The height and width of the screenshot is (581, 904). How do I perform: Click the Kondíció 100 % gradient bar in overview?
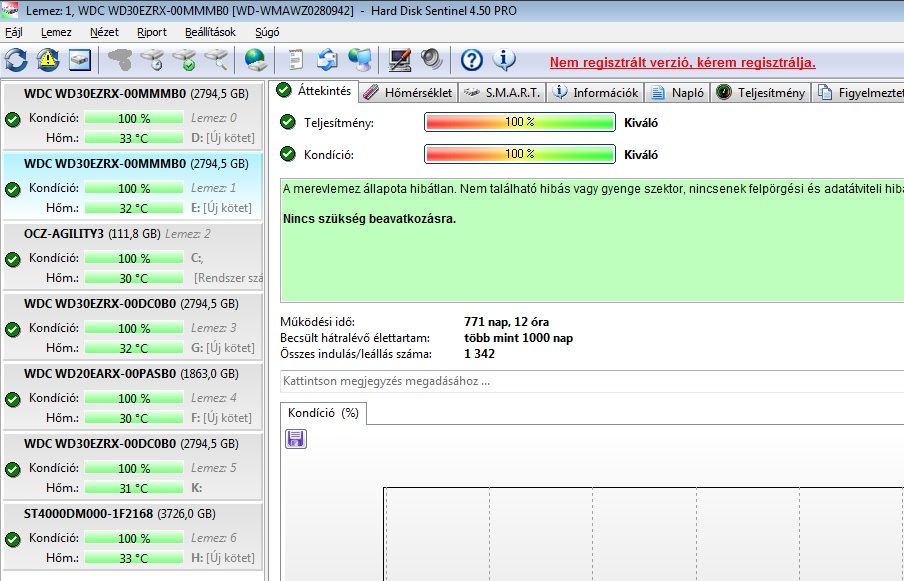(519, 154)
